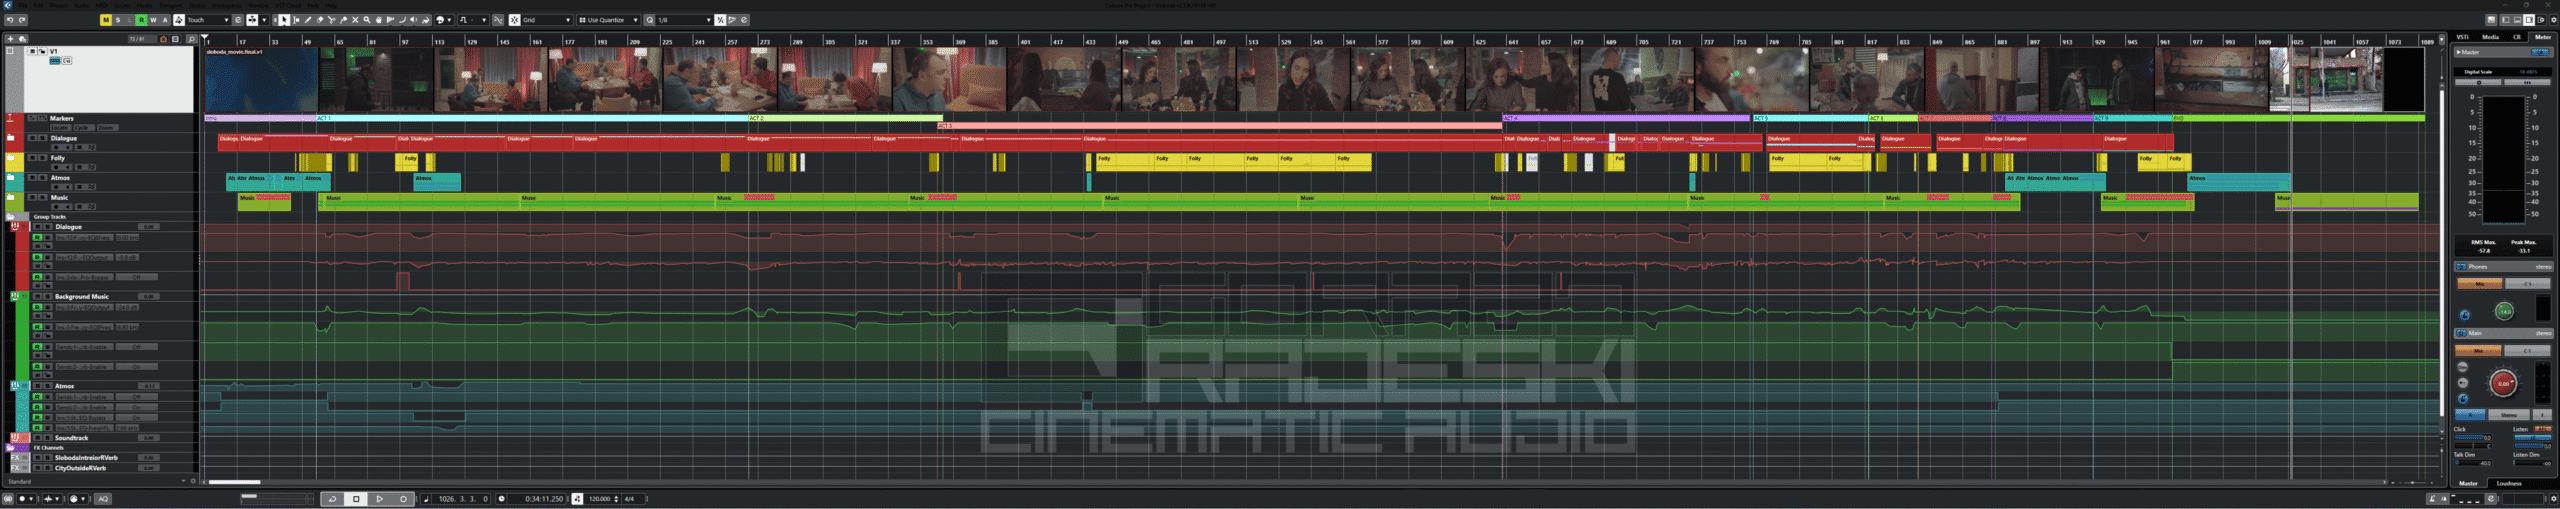Image resolution: width=2560 pixels, height=509 pixels.
Task: Select the Play speaker tool
Action: point(415,20)
